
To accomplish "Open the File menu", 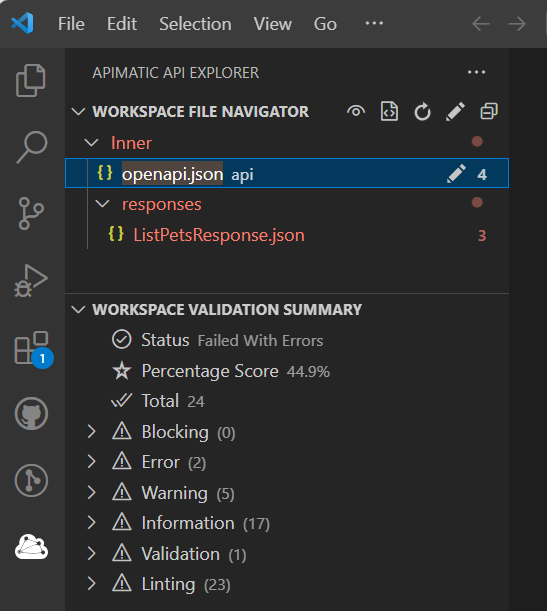I will tap(71, 24).
